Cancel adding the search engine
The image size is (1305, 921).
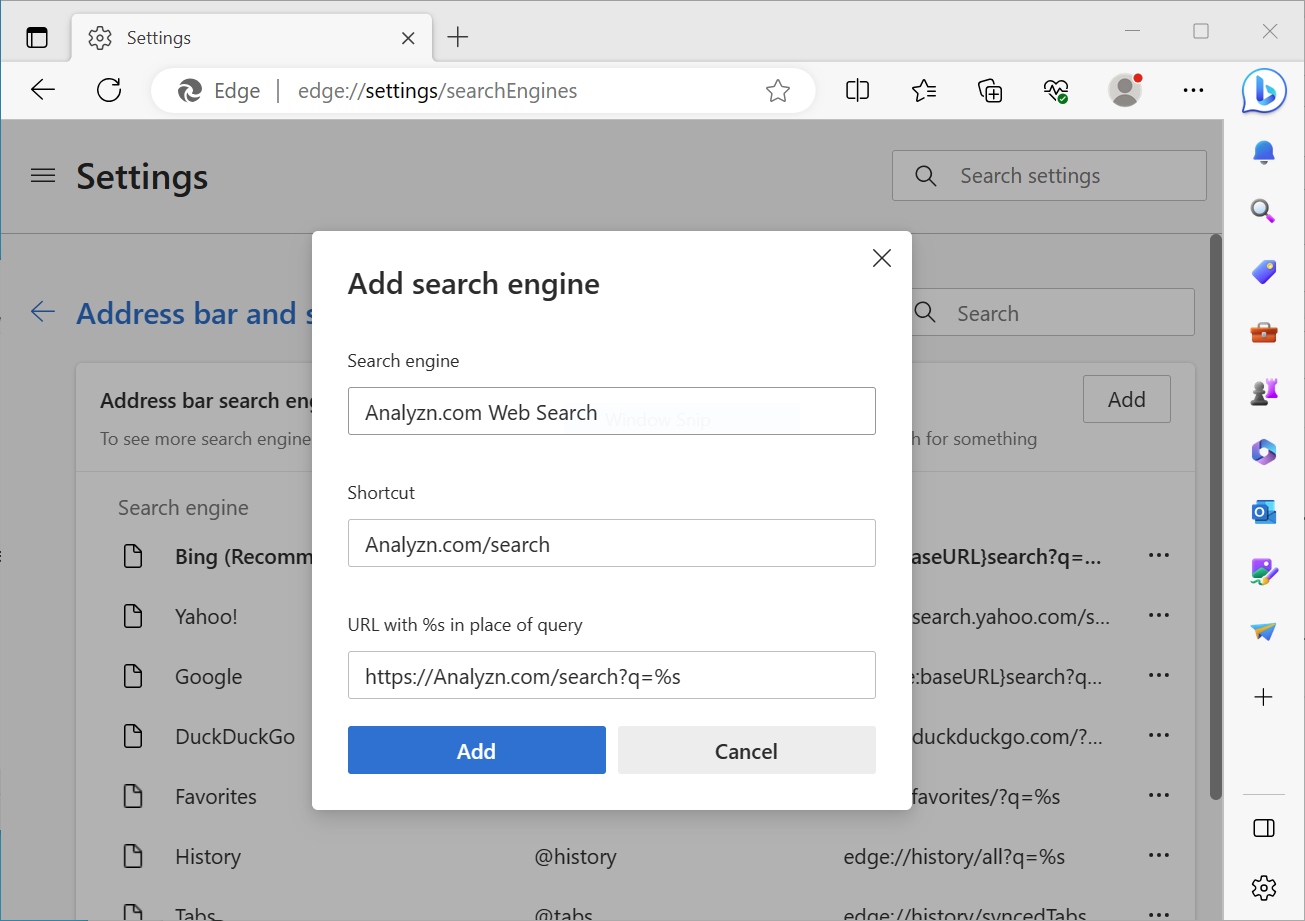click(747, 750)
